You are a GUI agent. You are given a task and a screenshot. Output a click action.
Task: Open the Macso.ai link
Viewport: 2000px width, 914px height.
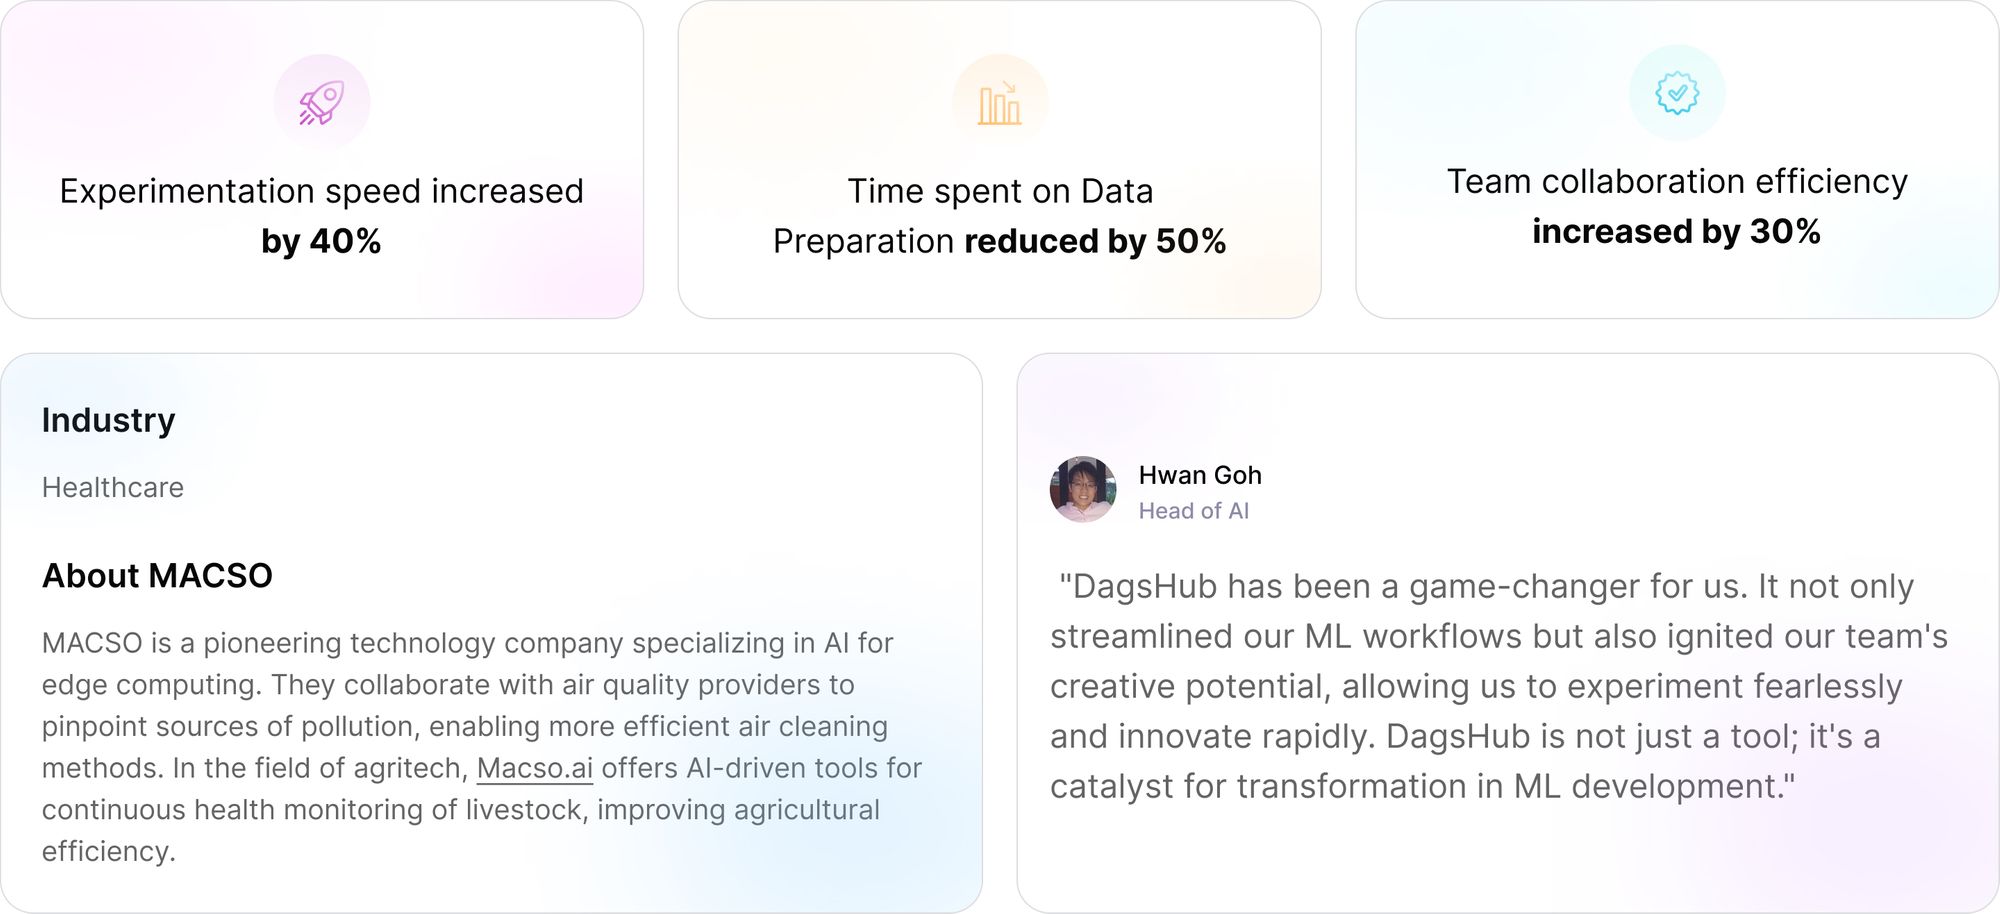click(534, 768)
